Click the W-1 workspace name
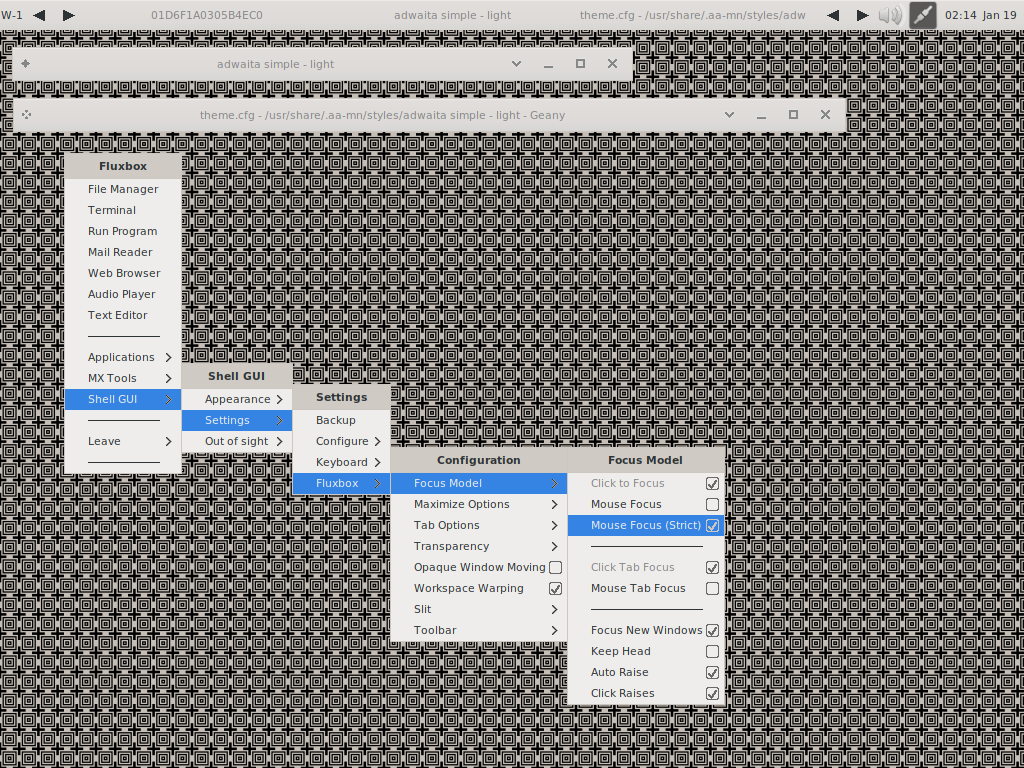Image resolution: width=1024 pixels, height=768 pixels. pos(12,15)
